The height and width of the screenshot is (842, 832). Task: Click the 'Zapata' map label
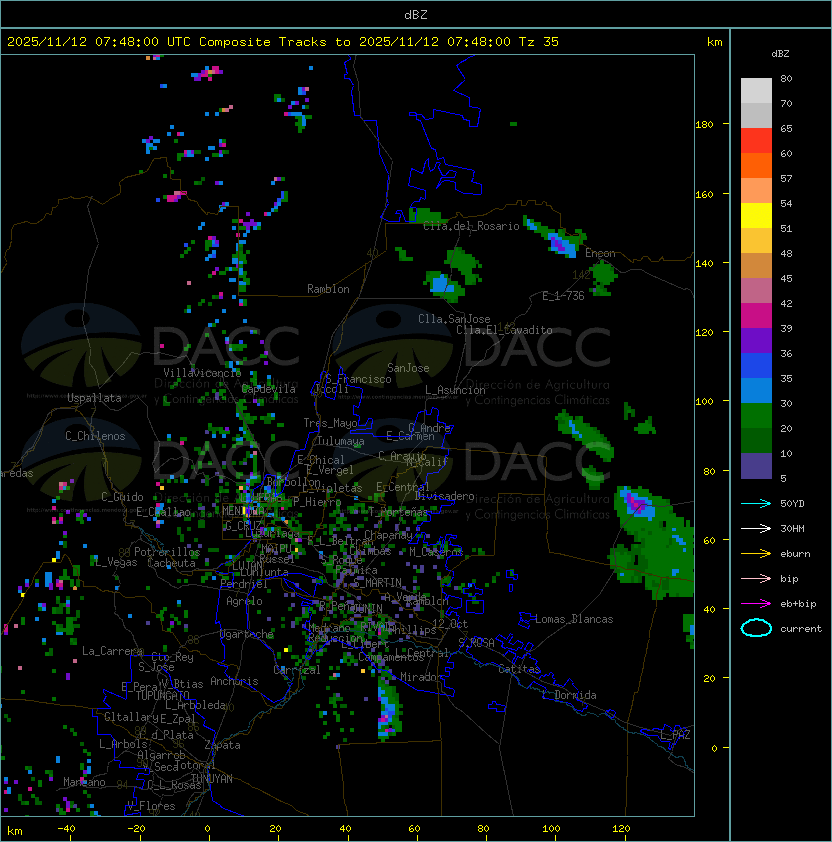222,745
